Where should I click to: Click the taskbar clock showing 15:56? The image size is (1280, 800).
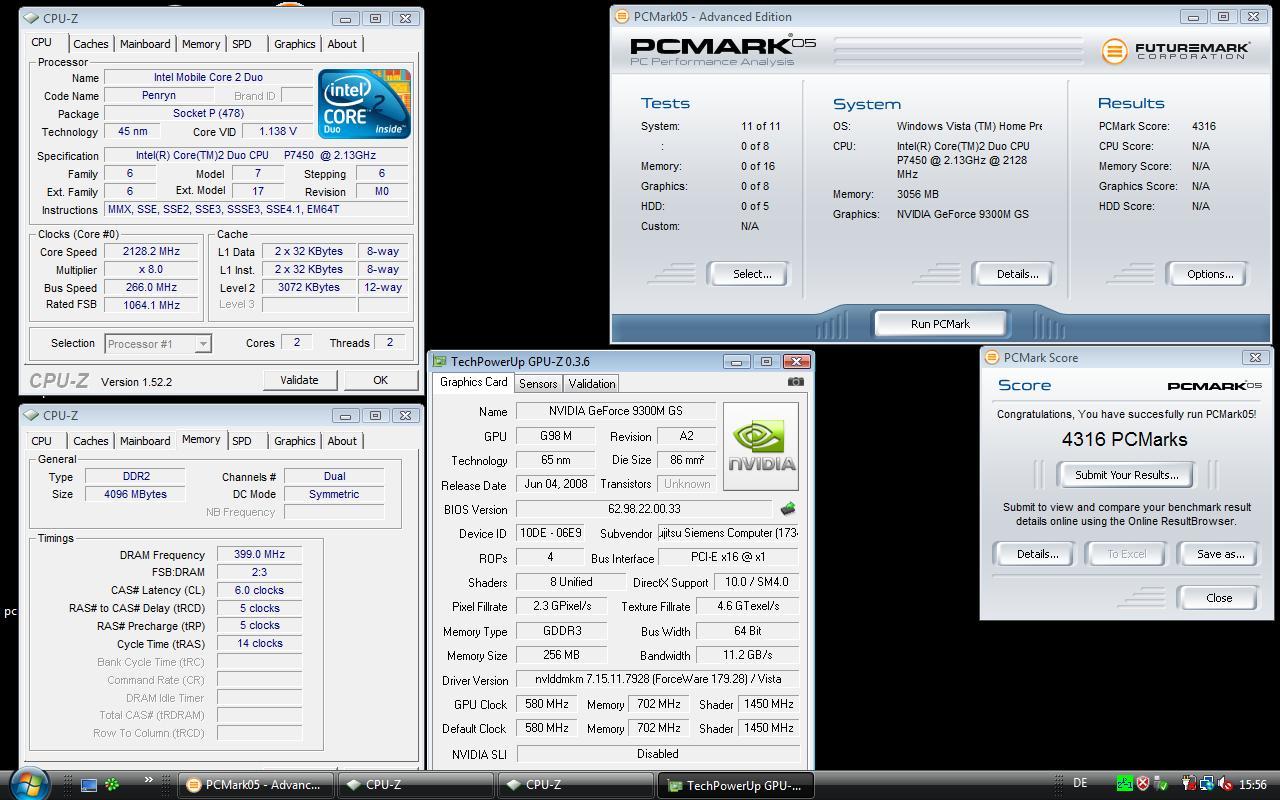(1252, 785)
